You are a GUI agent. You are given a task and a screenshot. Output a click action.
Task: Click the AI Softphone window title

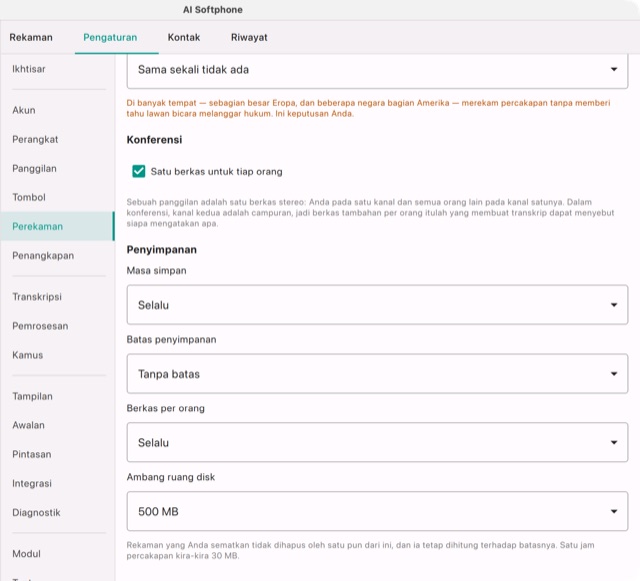pos(213,10)
